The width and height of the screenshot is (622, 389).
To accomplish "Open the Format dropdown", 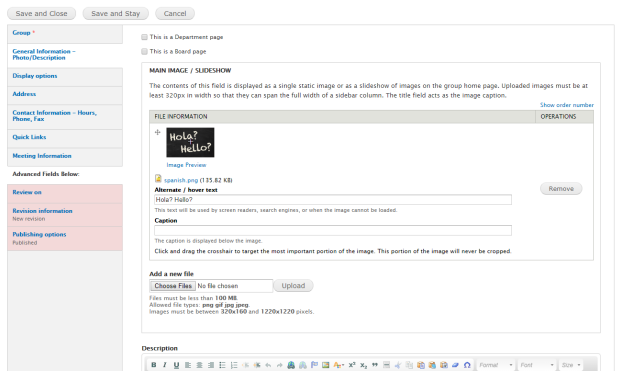I will (495, 365).
